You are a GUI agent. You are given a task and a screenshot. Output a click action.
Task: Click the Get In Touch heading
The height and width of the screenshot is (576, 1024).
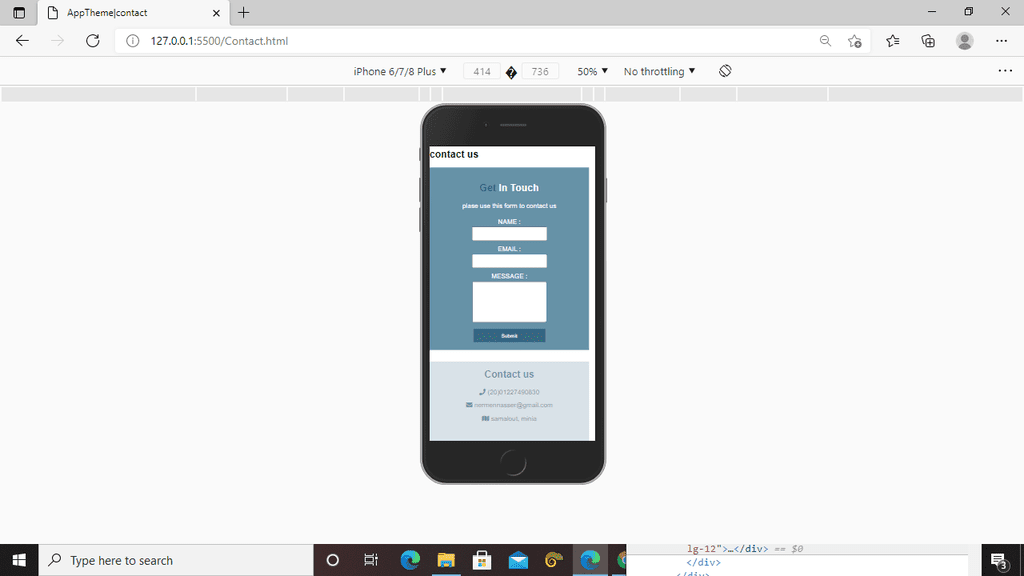tap(509, 187)
